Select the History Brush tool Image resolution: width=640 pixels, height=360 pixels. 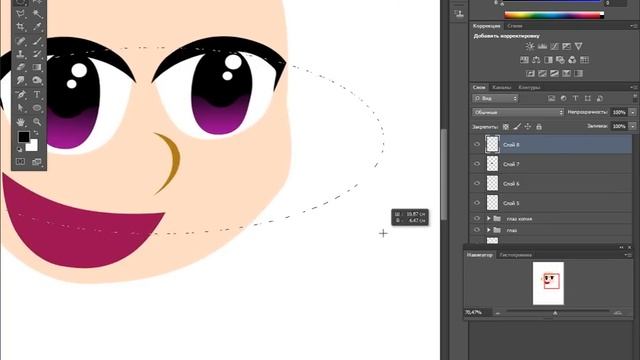click(37, 54)
